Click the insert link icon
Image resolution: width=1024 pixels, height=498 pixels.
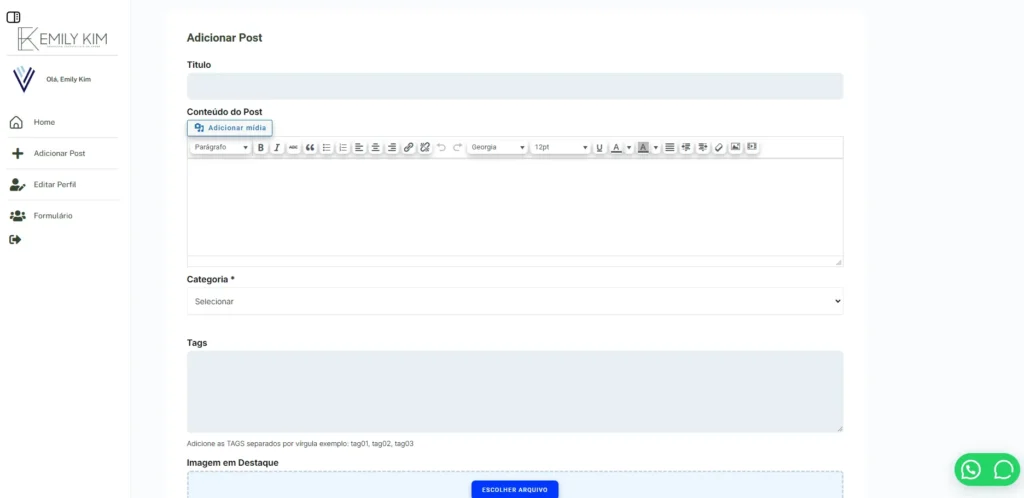coord(408,148)
